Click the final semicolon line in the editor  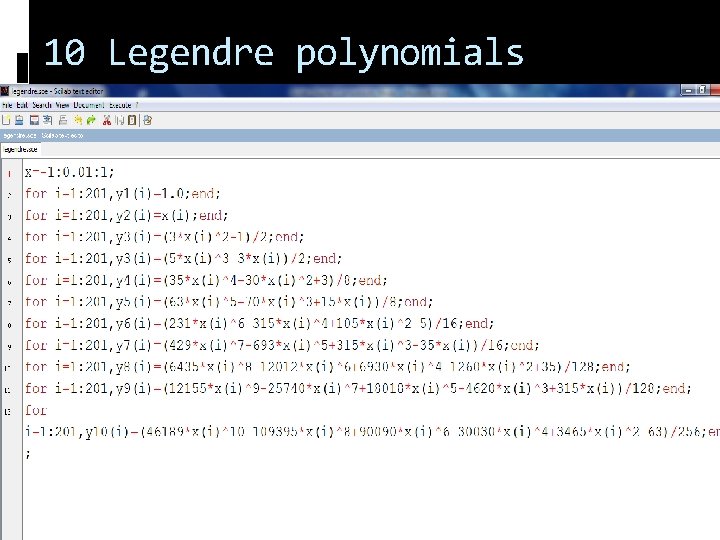pos(28,454)
